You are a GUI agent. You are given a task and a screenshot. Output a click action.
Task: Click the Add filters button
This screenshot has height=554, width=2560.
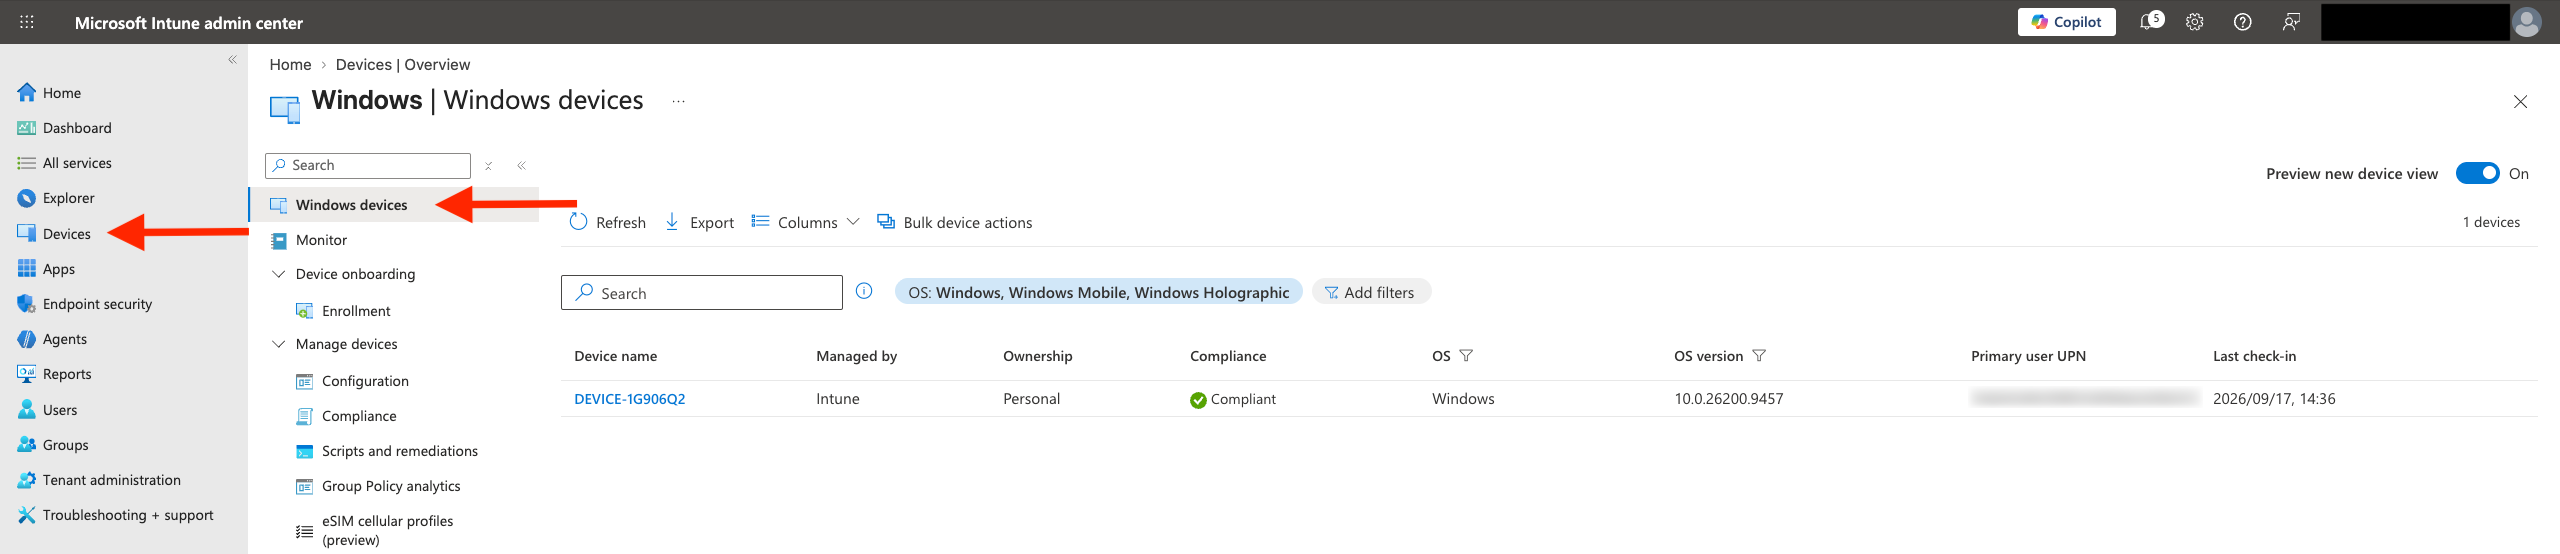[1370, 292]
